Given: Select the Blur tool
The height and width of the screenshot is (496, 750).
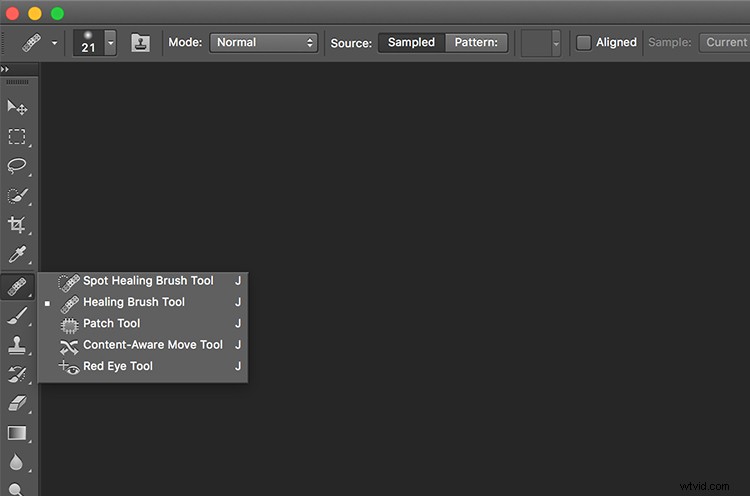Looking at the screenshot, I should point(16,463).
